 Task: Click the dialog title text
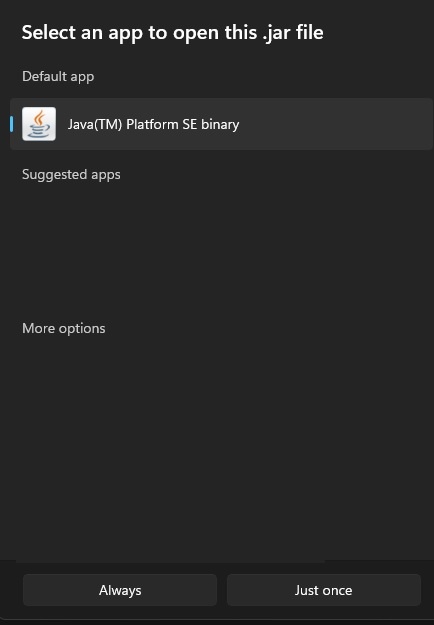[x=173, y=33]
